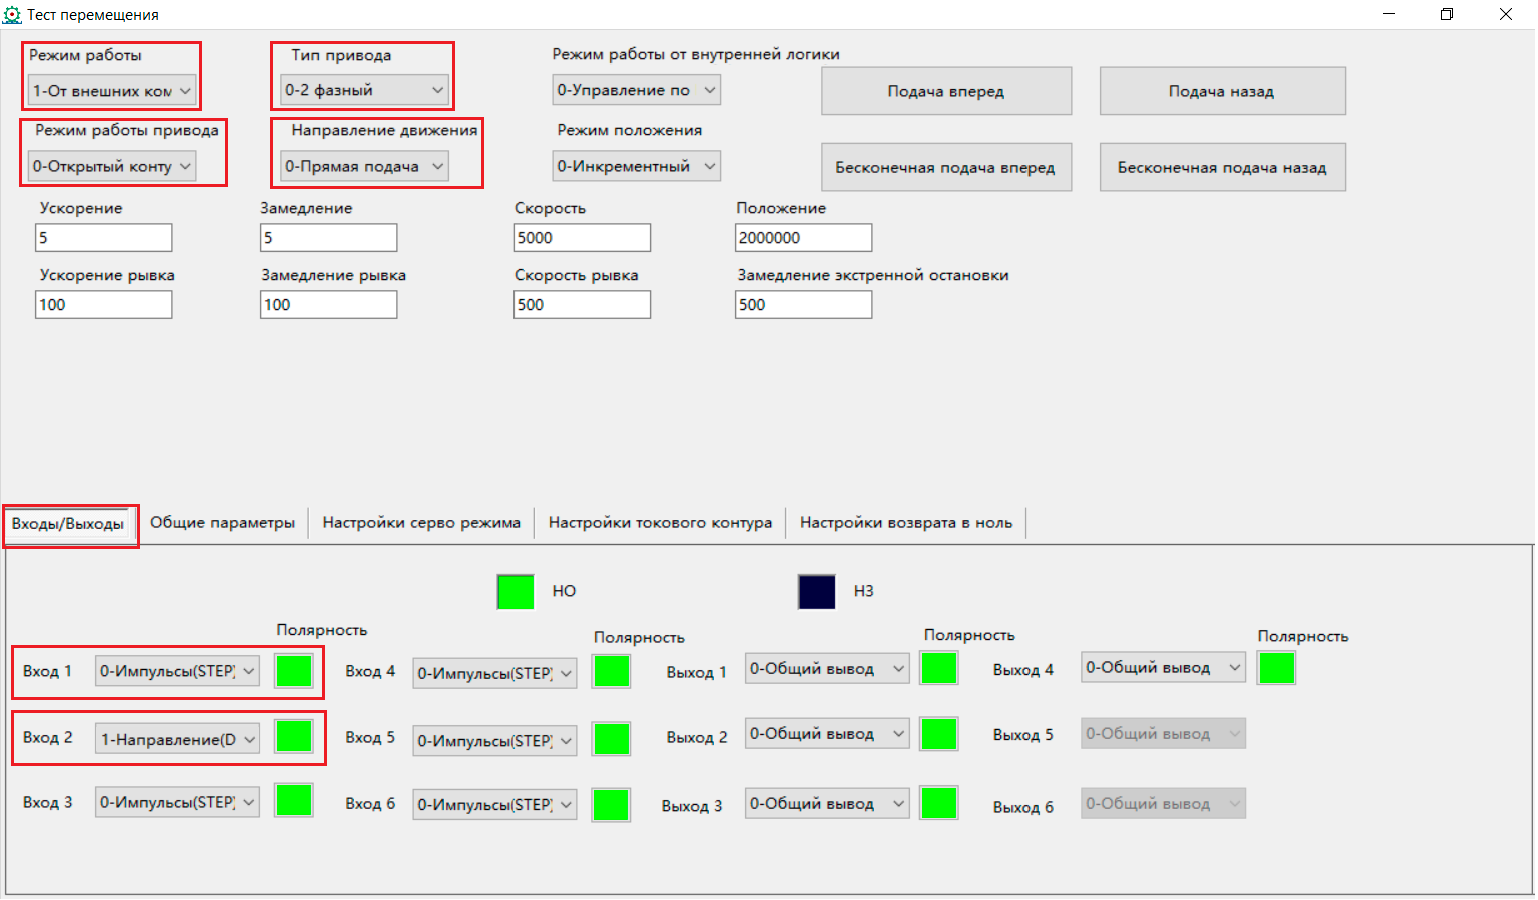The width and height of the screenshot is (1538, 900).
Task: Toggle polarity box for Выход 1
Action: coord(938,668)
